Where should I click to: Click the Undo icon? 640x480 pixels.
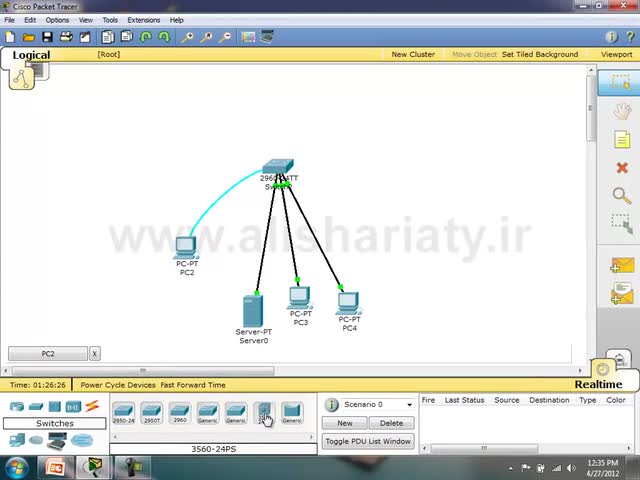click(x=146, y=37)
